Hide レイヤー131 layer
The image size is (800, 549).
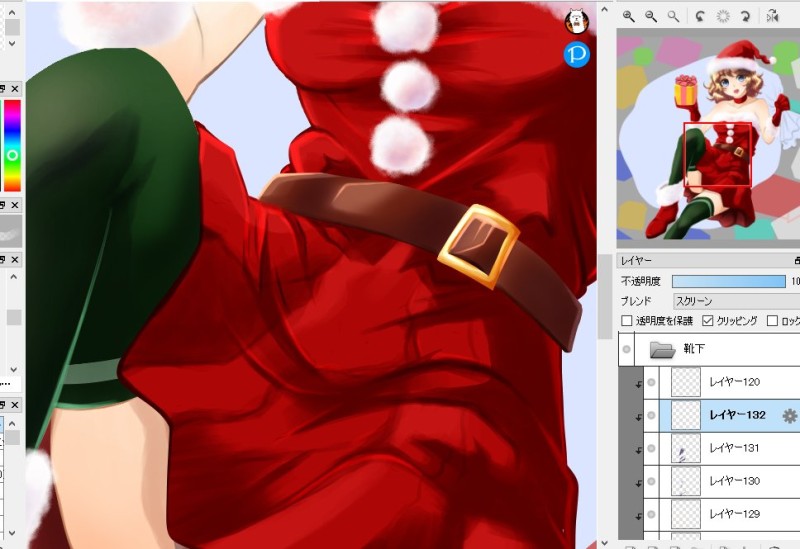point(651,448)
